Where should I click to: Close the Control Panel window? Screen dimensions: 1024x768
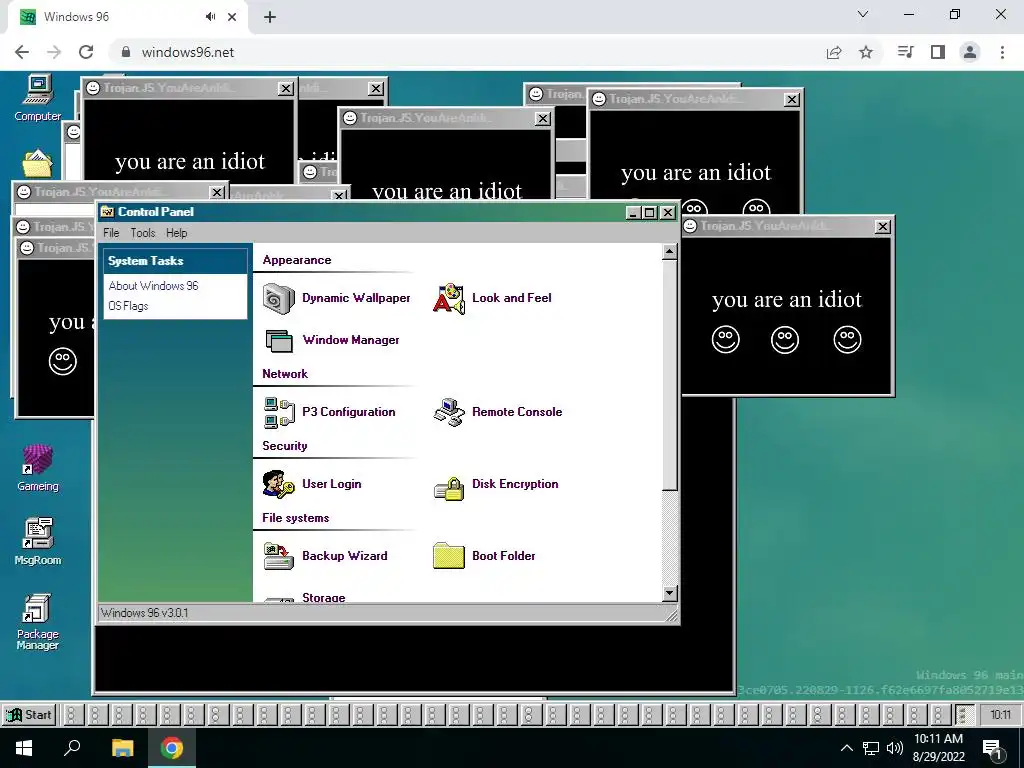[x=667, y=213]
